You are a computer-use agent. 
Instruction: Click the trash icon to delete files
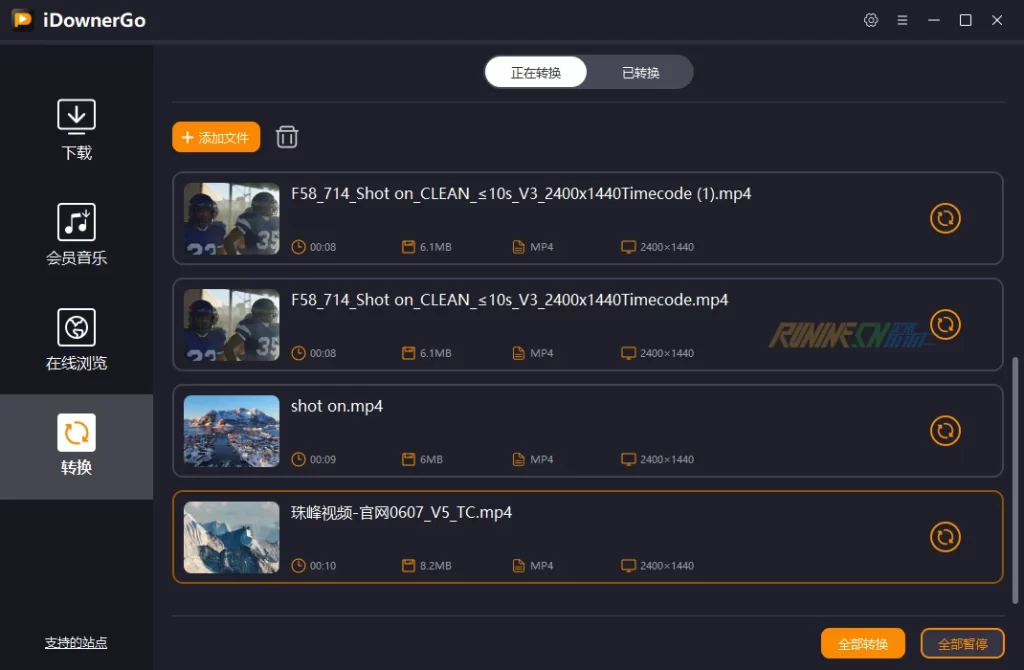point(287,137)
